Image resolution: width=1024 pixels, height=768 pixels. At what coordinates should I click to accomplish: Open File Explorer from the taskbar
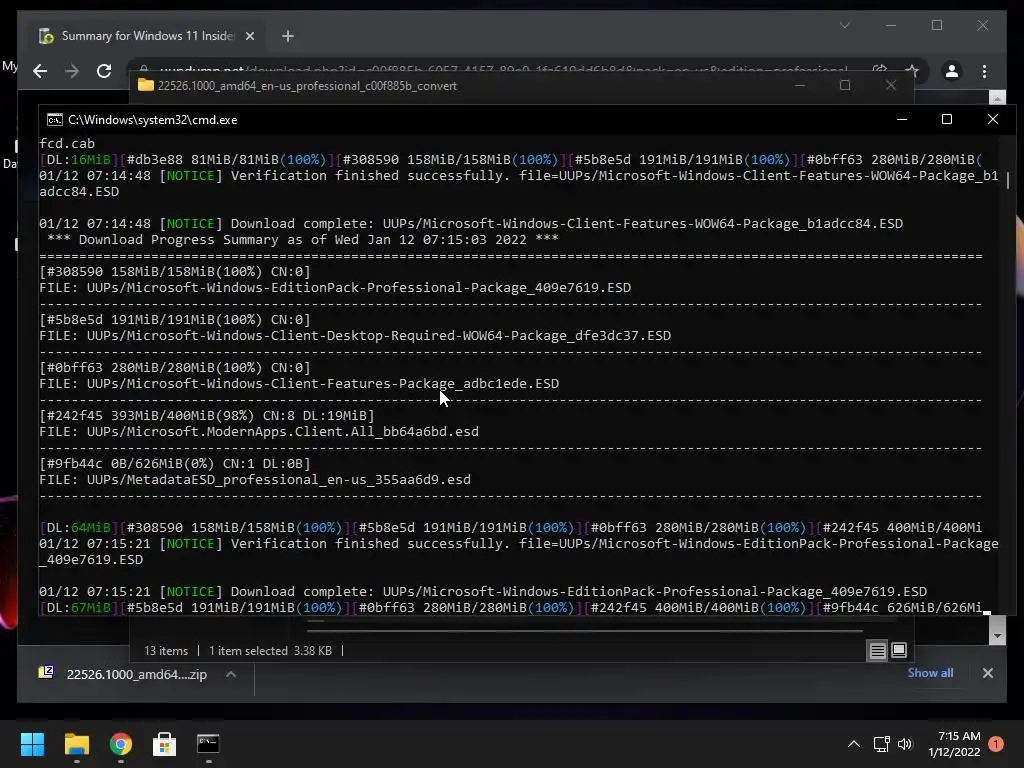[x=76, y=744]
